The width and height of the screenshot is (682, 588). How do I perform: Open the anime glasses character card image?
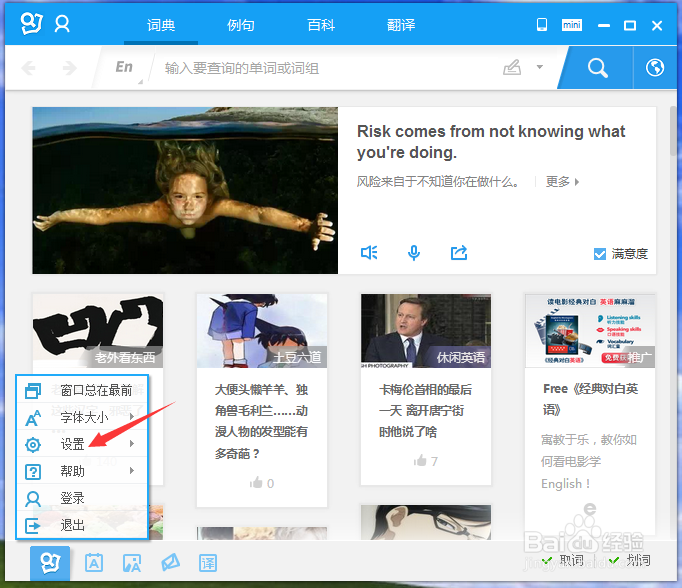[x=426, y=522]
